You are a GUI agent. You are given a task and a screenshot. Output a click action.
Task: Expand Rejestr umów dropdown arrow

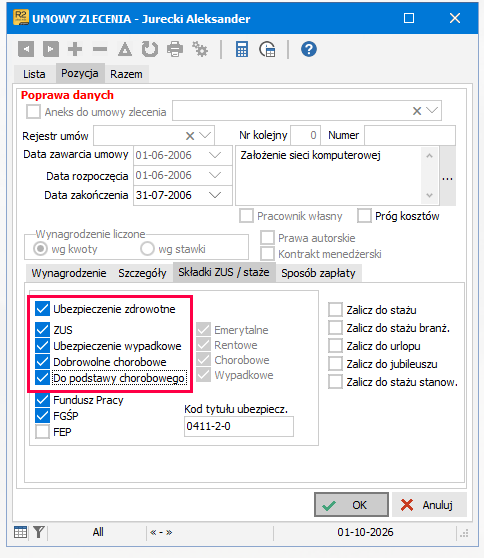click(205, 136)
